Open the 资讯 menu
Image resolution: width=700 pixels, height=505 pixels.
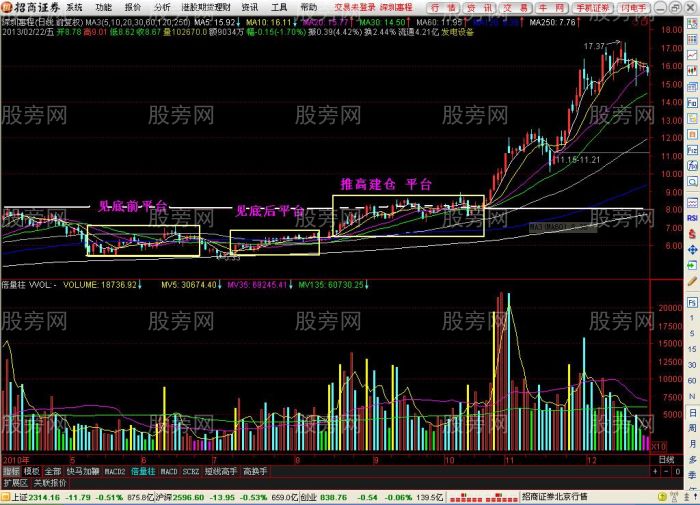tap(250, 8)
